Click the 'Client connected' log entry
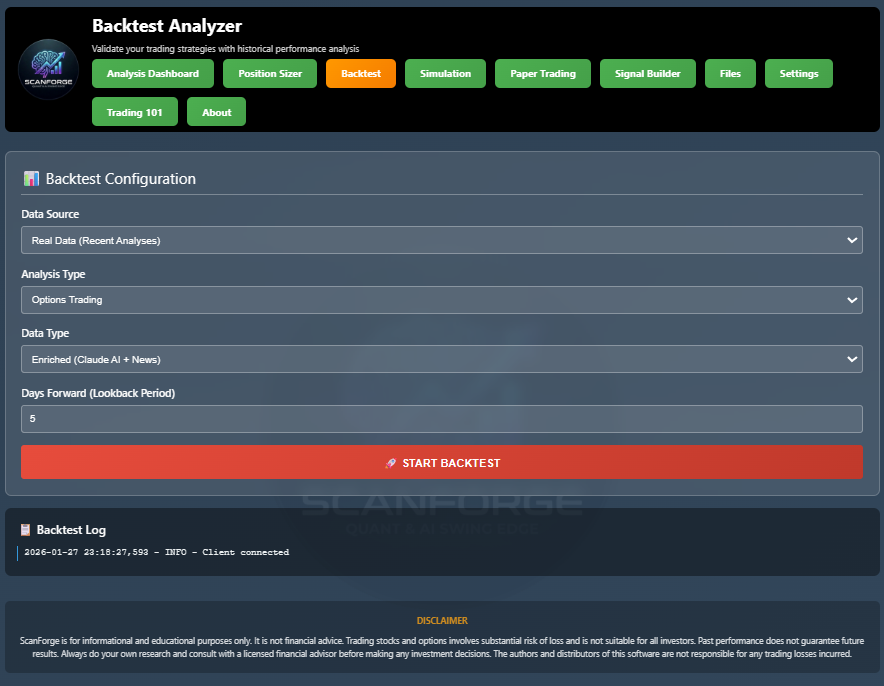 [x=157, y=552]
